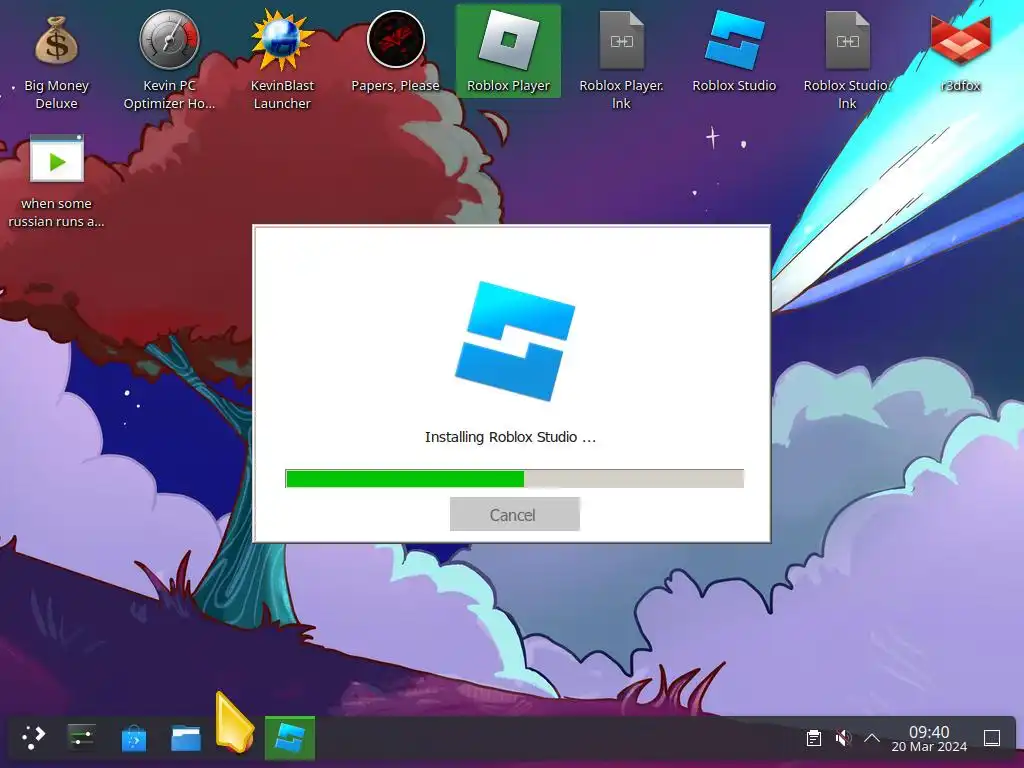This screenshot has height=768, width=1024.
Task: Click the green installation progress bar
Action: pyautogui.click(x=514, y=478)
